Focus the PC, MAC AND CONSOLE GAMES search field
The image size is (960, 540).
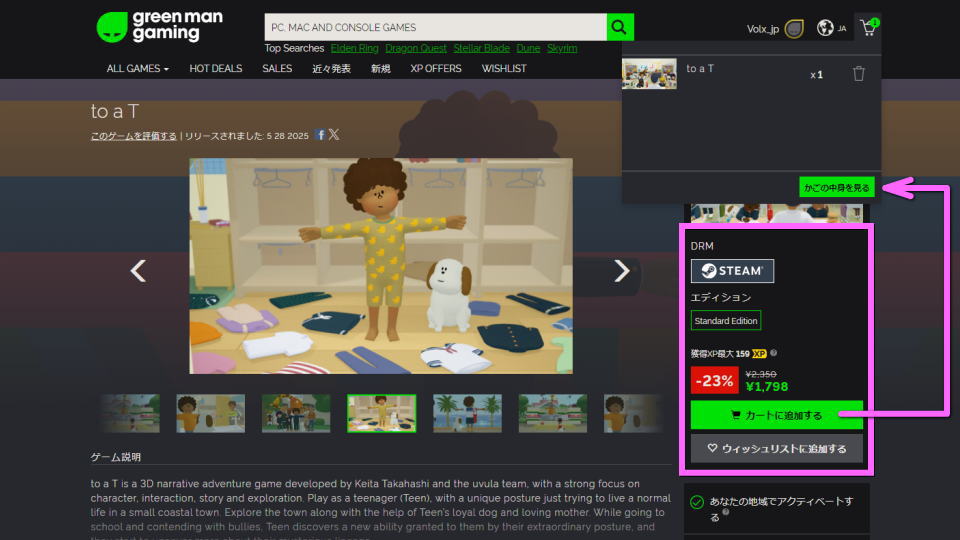pyautogui.click(x=435, y=27)
